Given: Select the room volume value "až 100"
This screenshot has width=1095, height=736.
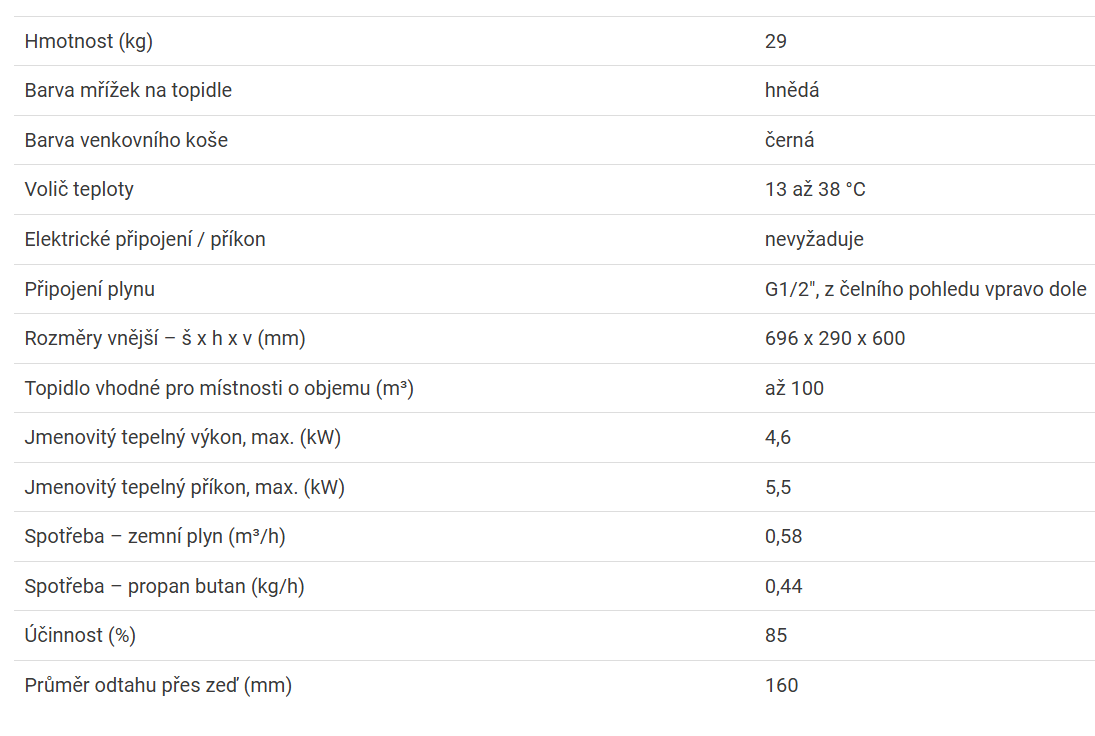Looking at the screenshot, I should [794, 388].
